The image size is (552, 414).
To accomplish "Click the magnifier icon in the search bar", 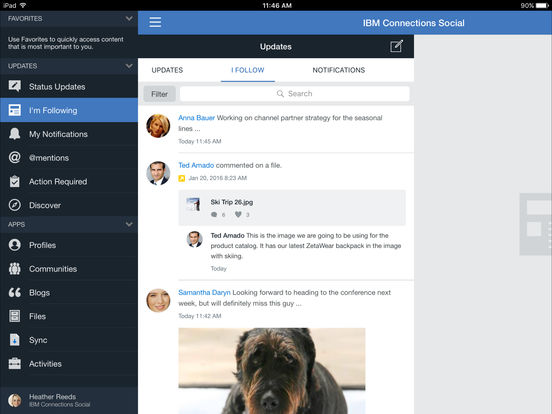I will click(x=280, y=94).
